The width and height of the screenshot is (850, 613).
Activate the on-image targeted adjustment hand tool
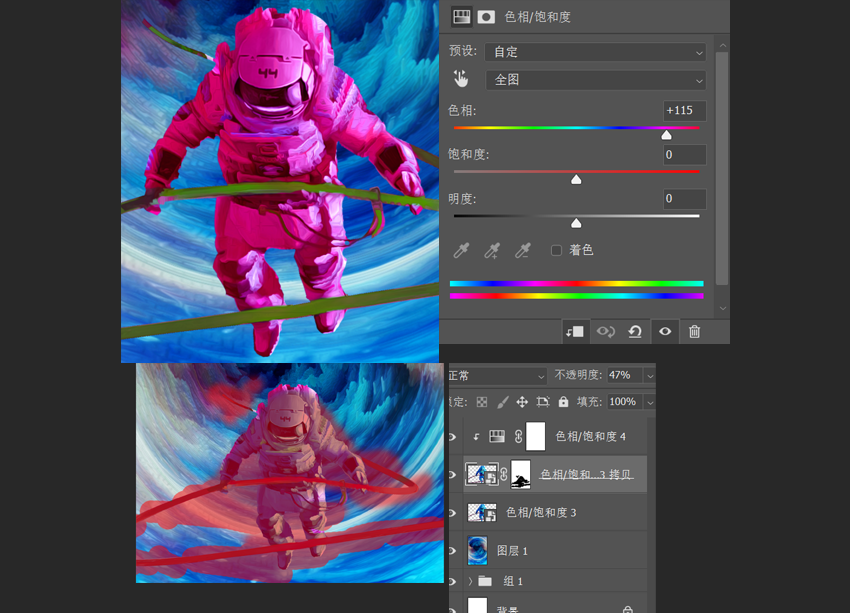coord(461,79)
